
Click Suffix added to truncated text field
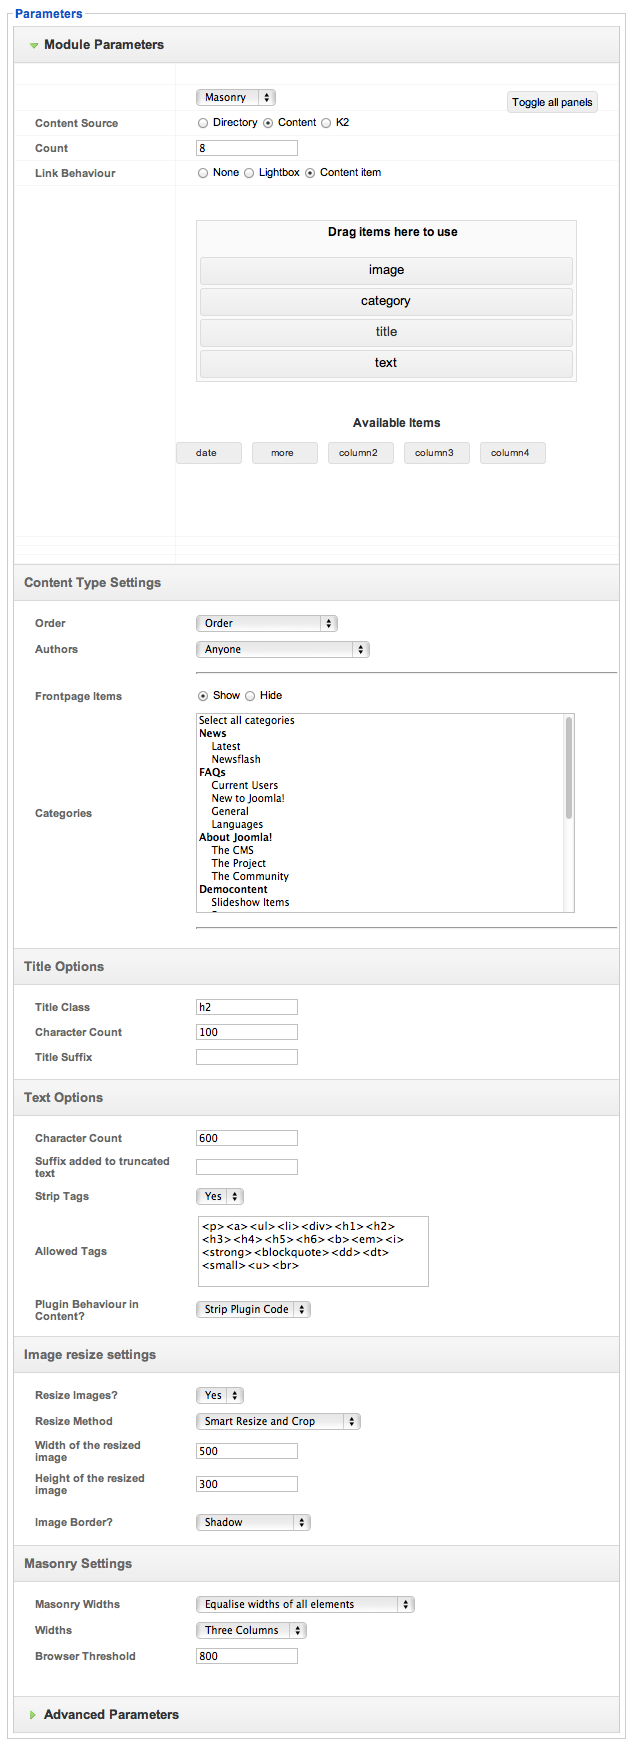(x=247, y=1167)
